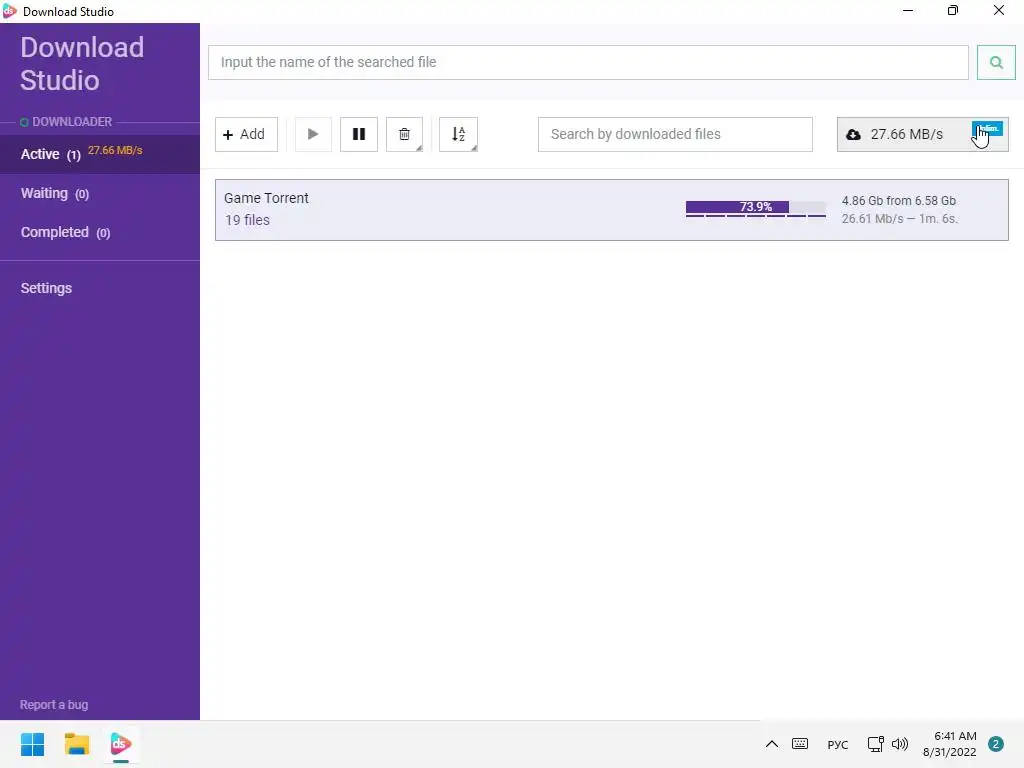Click the cloud download speed icon
The width and height of the screenshot is (1024, 768).
point(853,135)
